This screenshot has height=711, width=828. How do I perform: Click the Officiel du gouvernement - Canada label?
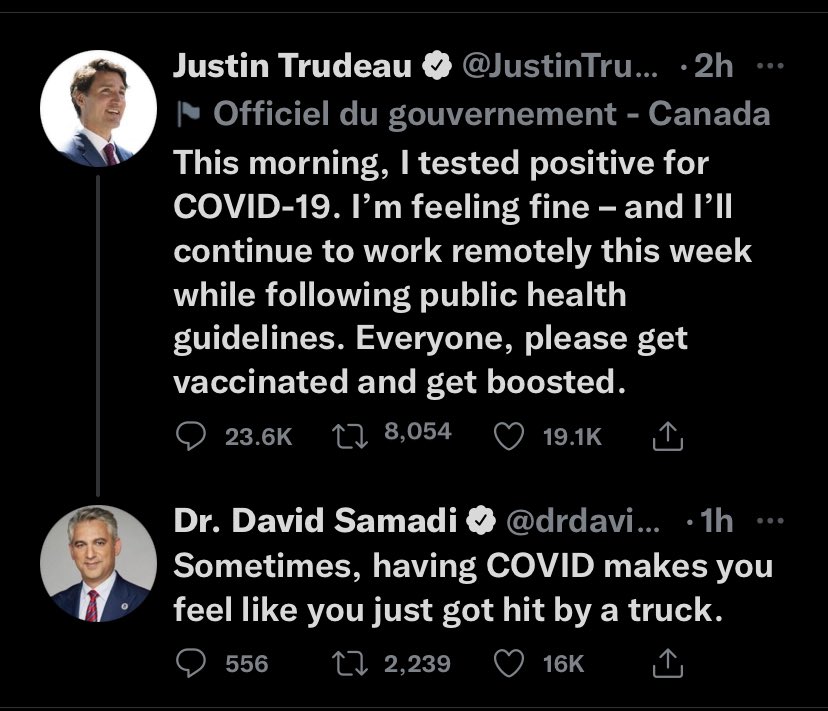pos(492,114)
